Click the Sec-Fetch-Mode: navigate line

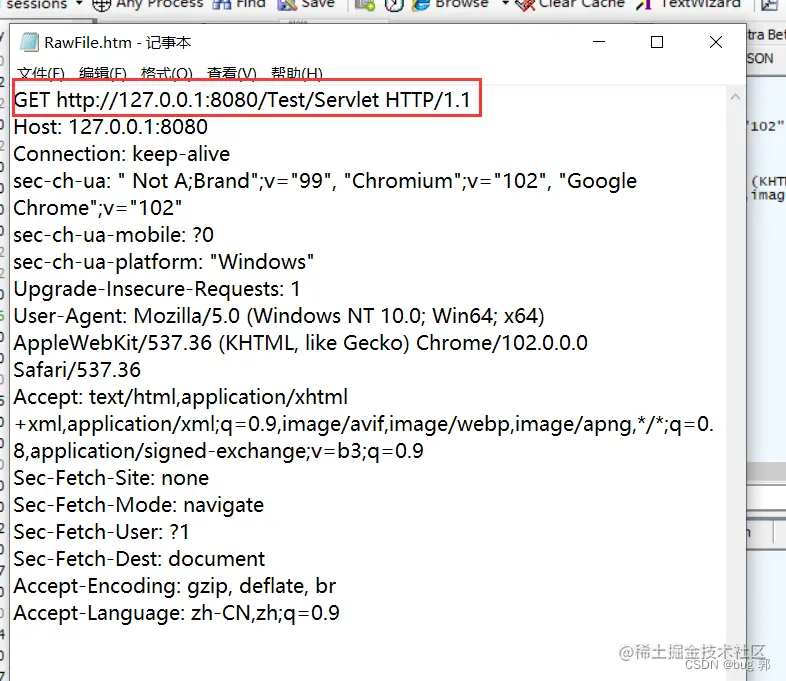pos(138,505)
